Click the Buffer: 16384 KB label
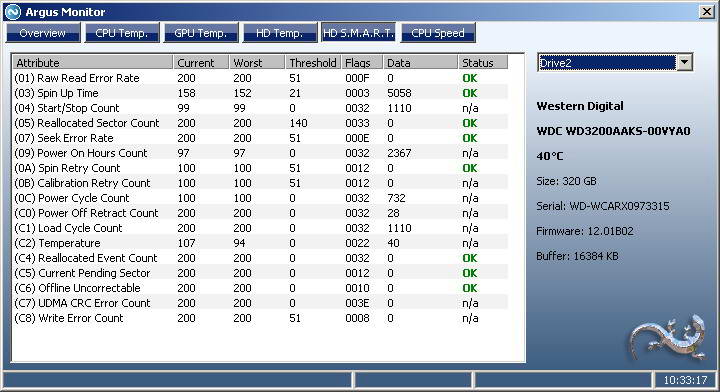The image size is (720, 392). pyautogui.click(x=577, y=256)
